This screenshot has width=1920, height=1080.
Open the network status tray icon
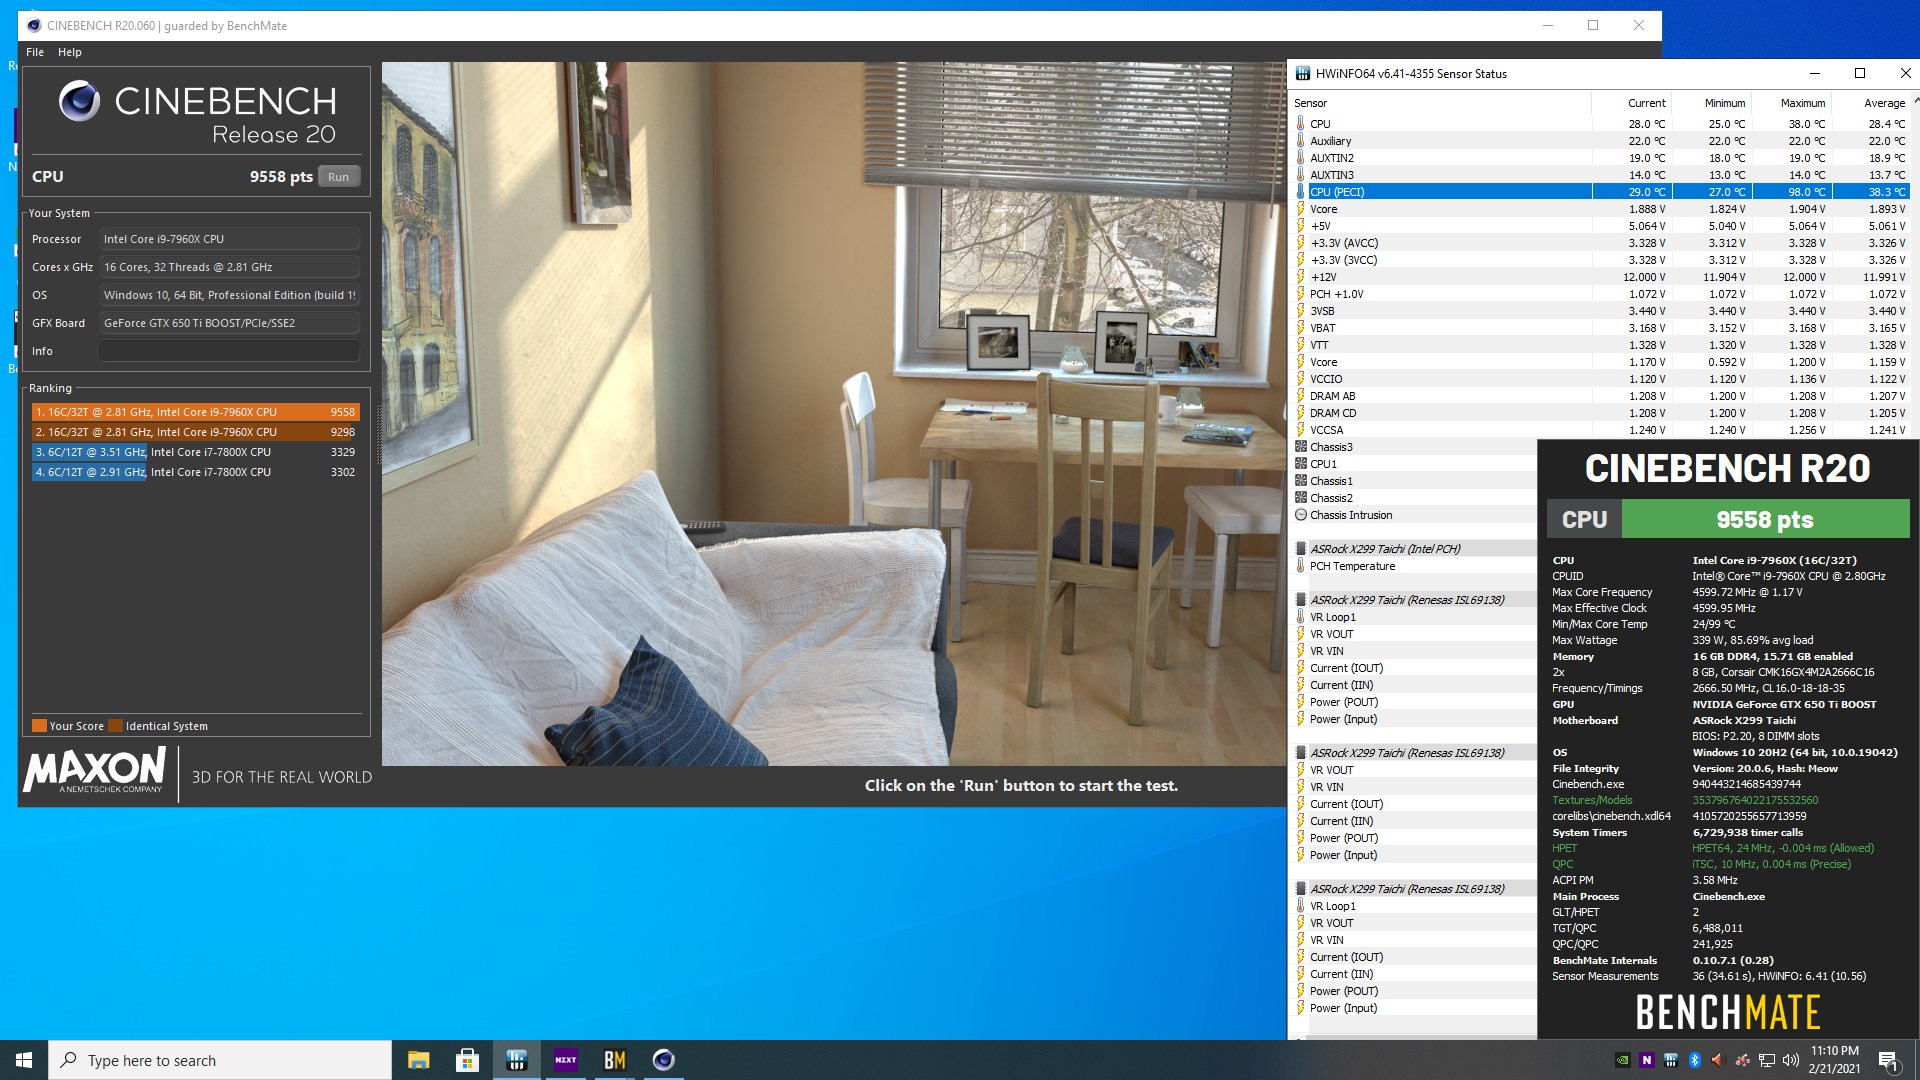click(x=1766, y=1060)
